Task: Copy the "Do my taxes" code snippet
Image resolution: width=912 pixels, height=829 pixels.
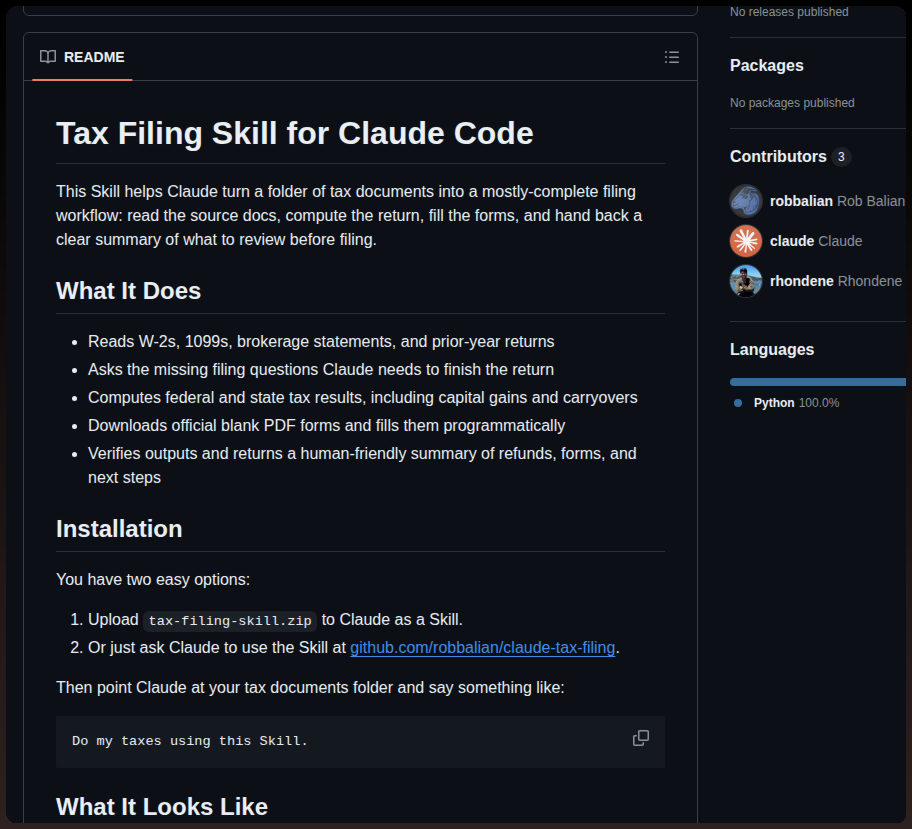Action: pyautogui.click(x=640, y=738)
